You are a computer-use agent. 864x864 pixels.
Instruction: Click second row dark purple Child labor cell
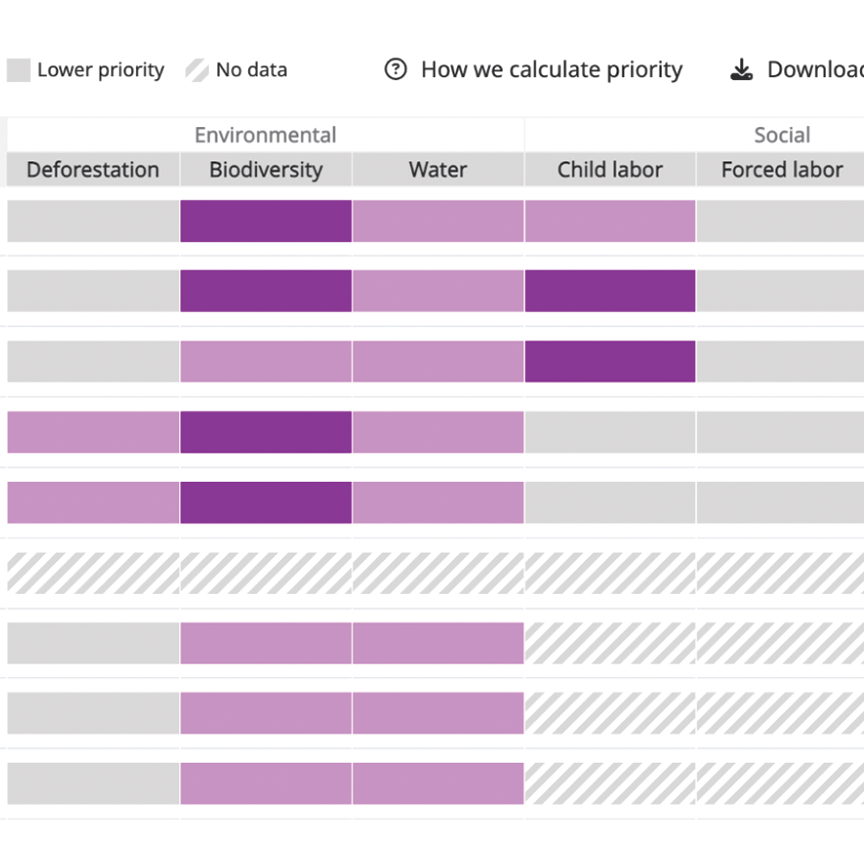[x=610, y=291]
